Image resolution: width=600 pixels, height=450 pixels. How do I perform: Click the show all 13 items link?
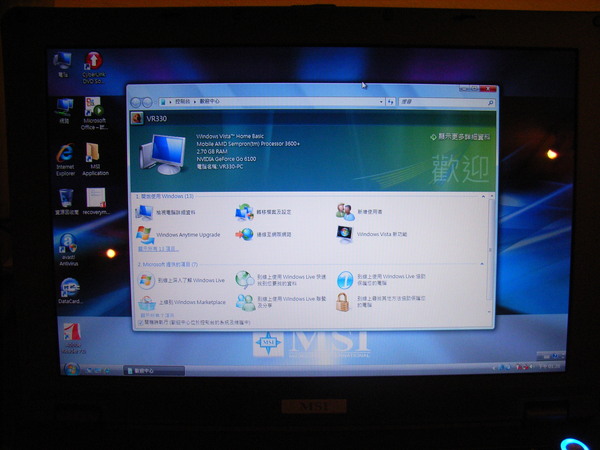158,249
